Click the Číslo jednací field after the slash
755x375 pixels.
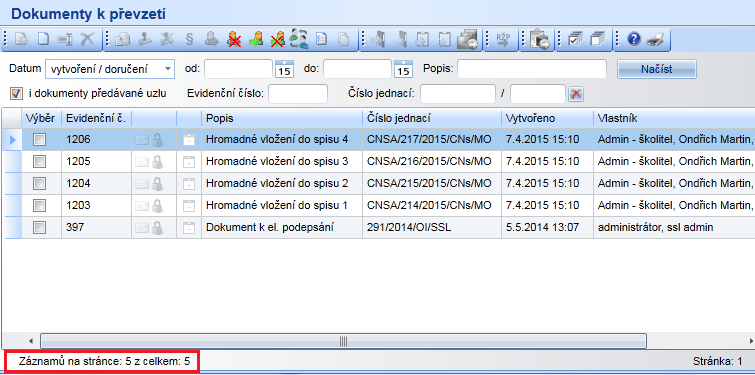click(x=538, y=94)
